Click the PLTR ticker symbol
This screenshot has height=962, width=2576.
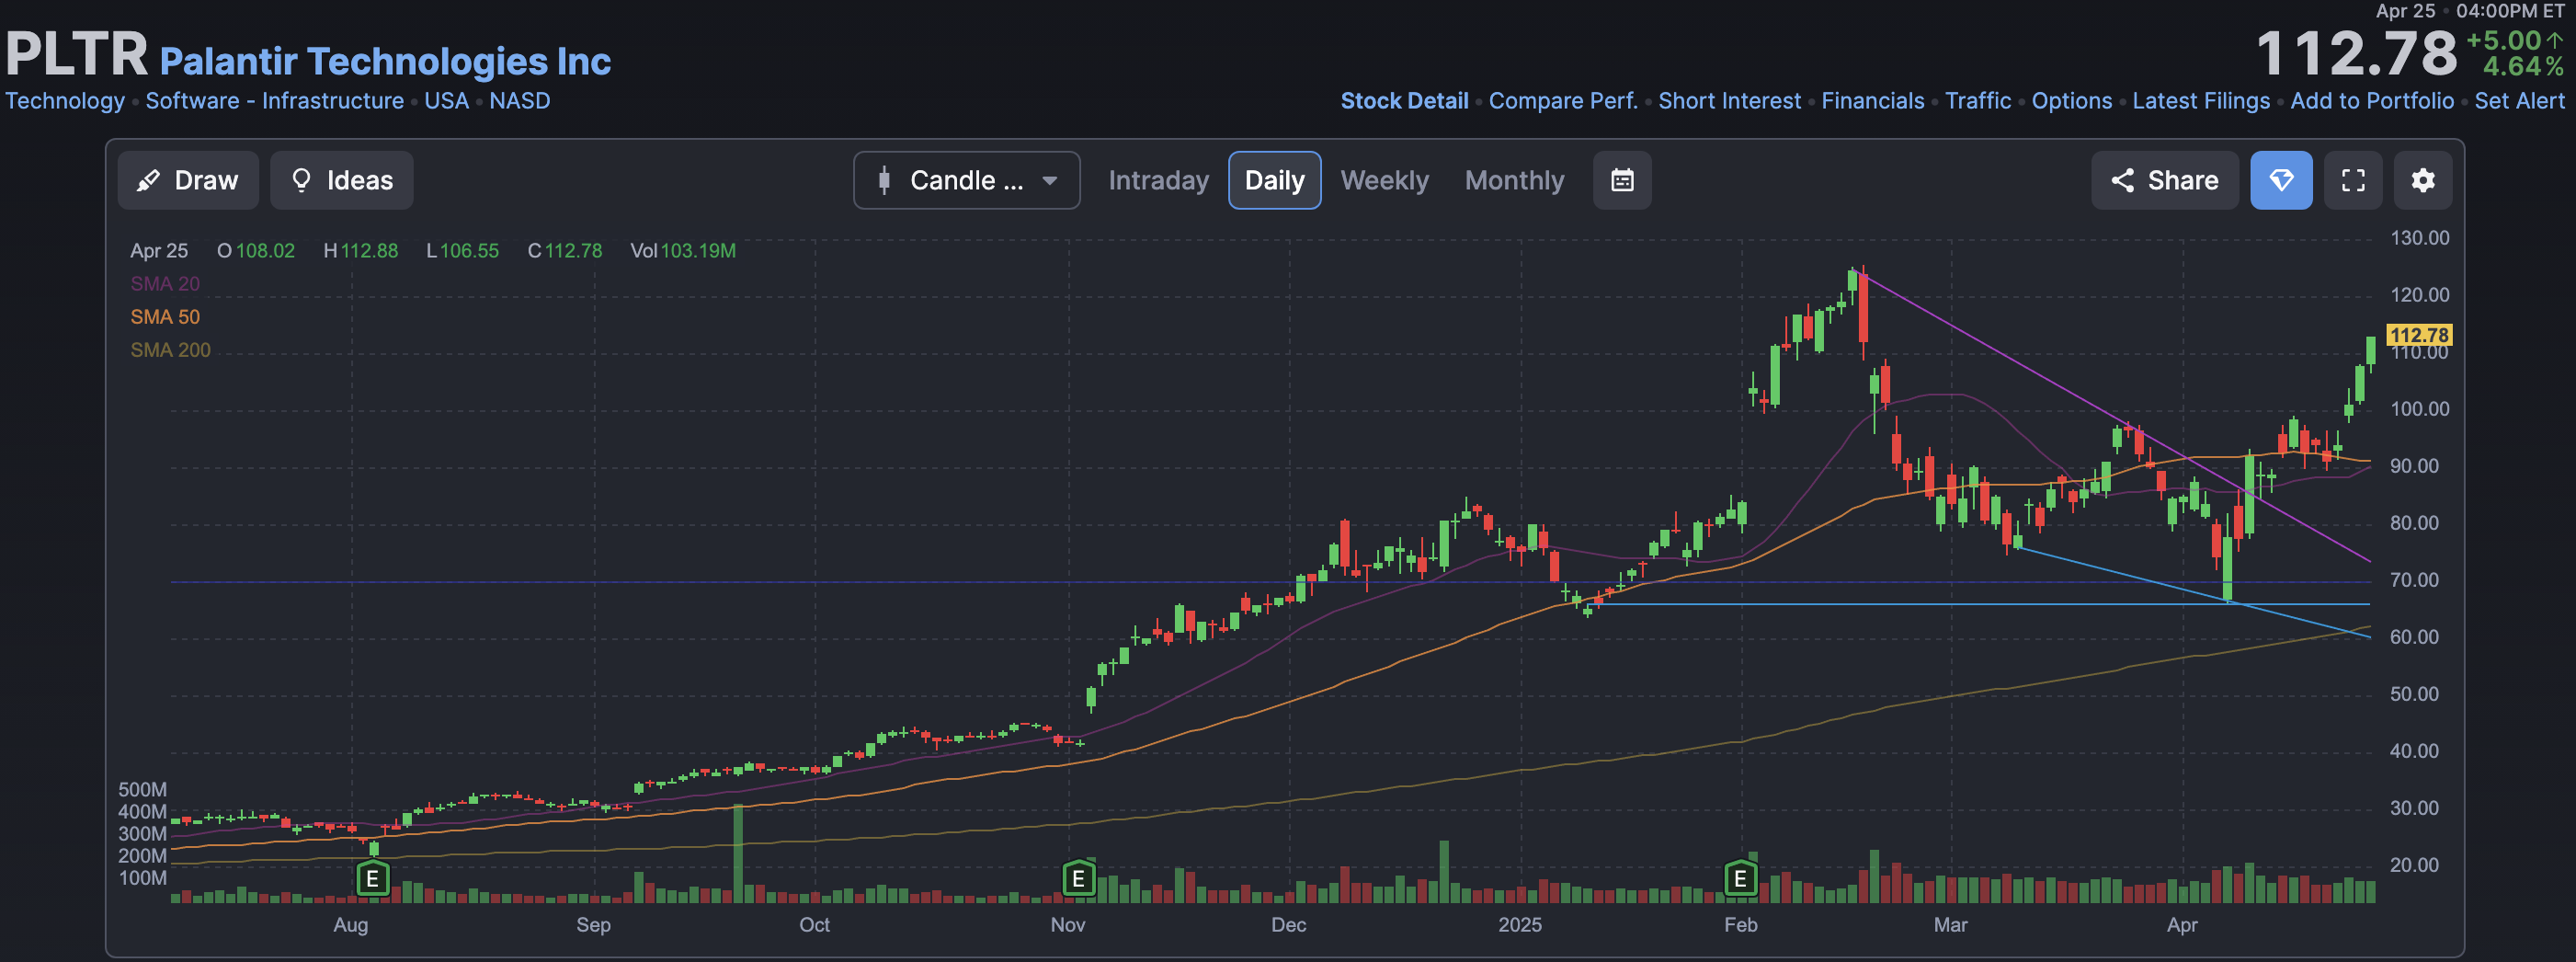pyautogui.click(x=76, y=54)
